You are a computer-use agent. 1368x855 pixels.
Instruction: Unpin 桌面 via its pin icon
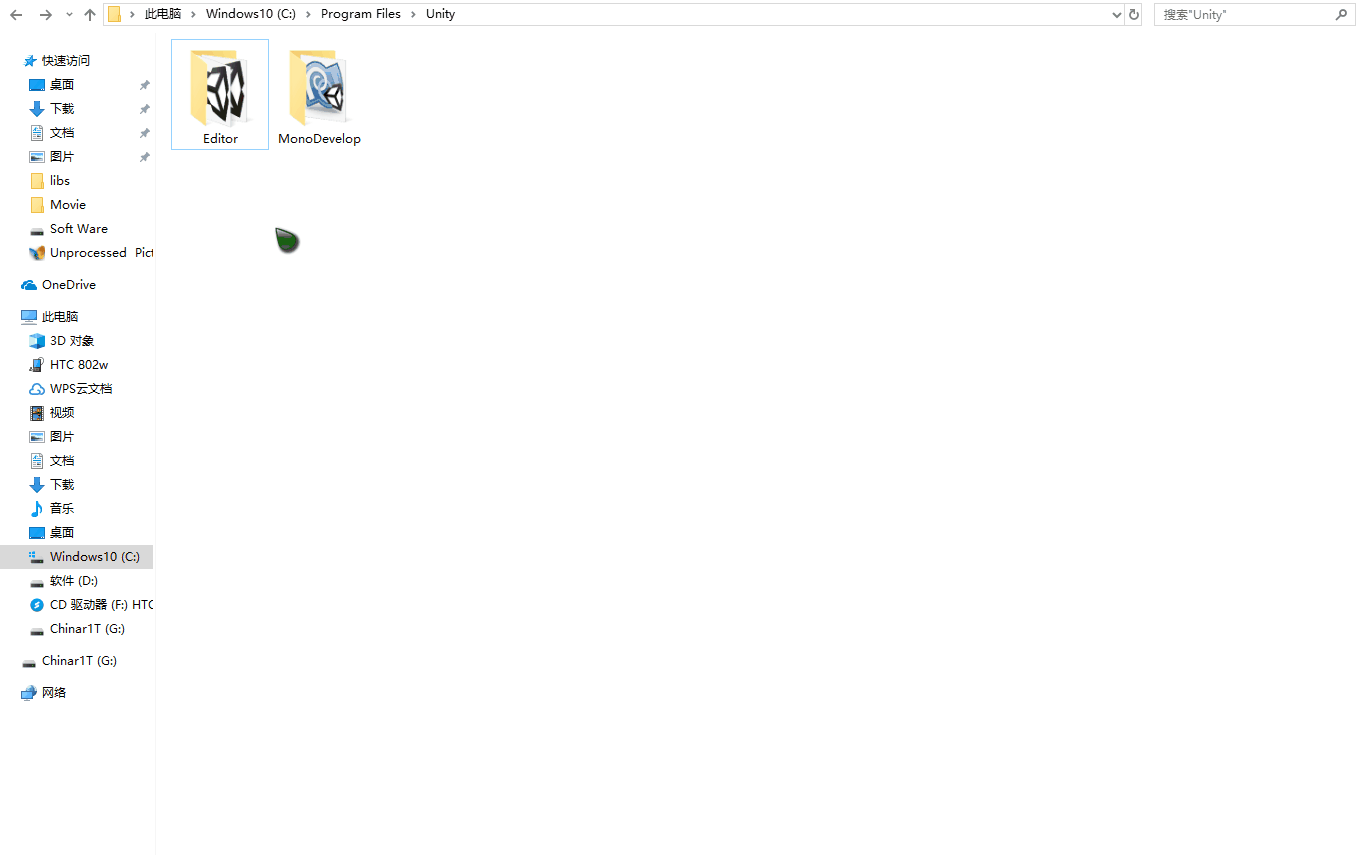click(x=144, y=85)
